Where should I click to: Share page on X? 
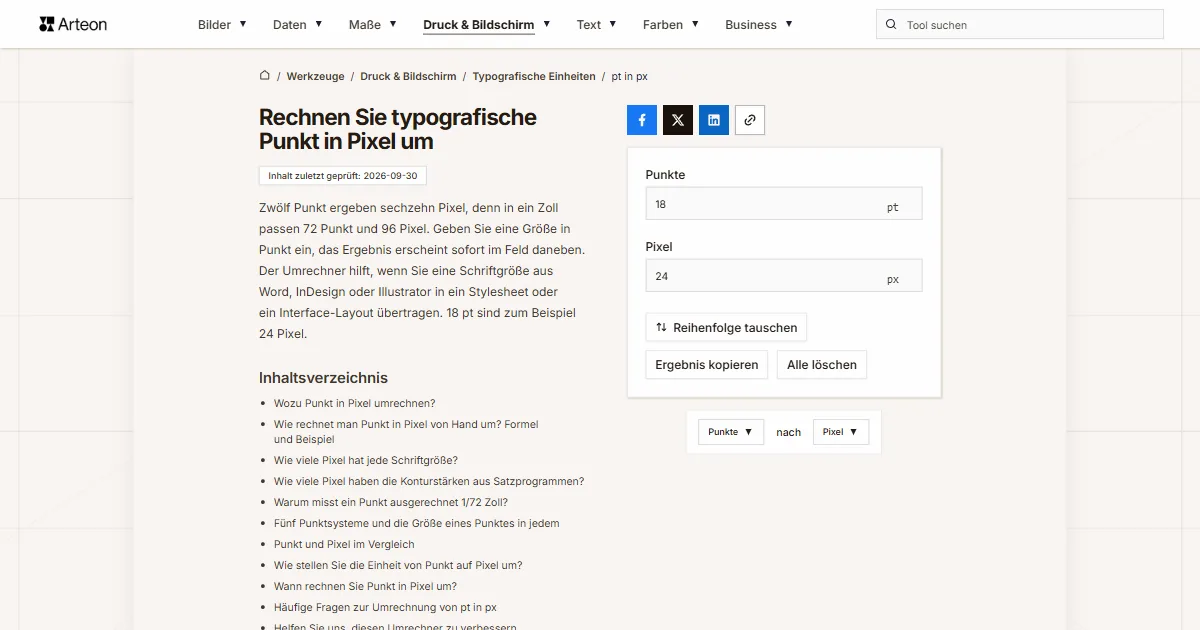coord(678,120)
